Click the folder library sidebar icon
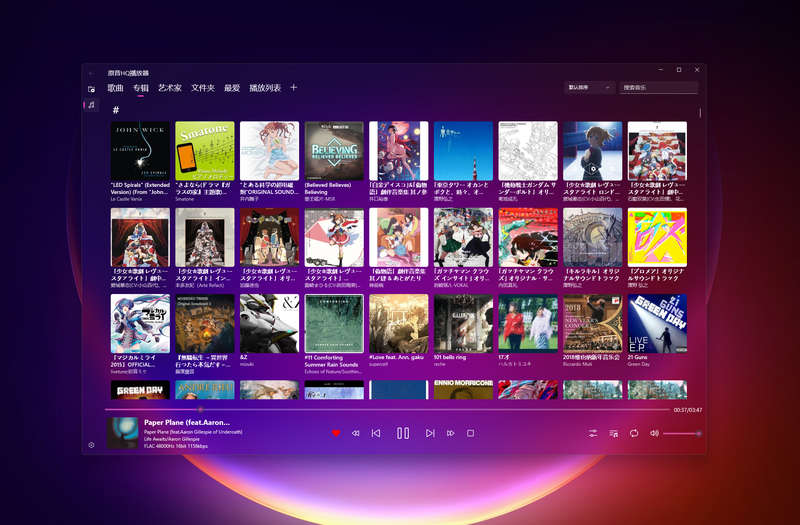Viewport: 800px width, 525px height. click(91, 89)
